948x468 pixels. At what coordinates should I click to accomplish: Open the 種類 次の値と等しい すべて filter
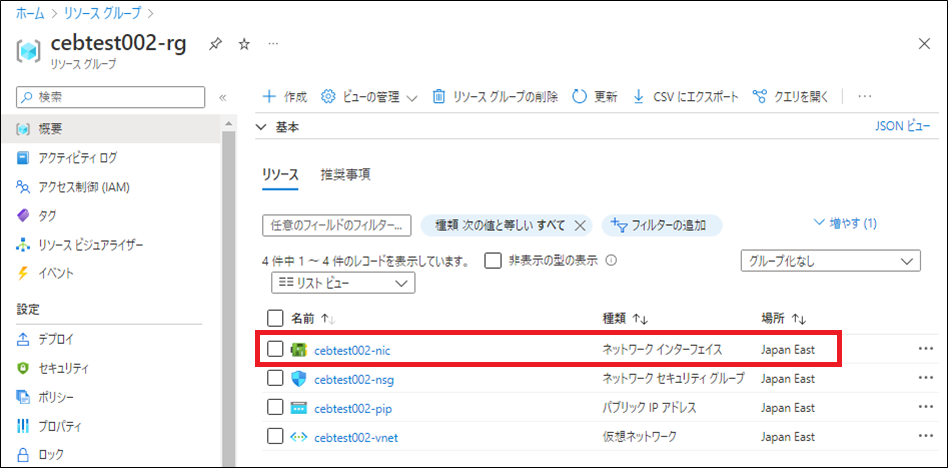(499, 225)
